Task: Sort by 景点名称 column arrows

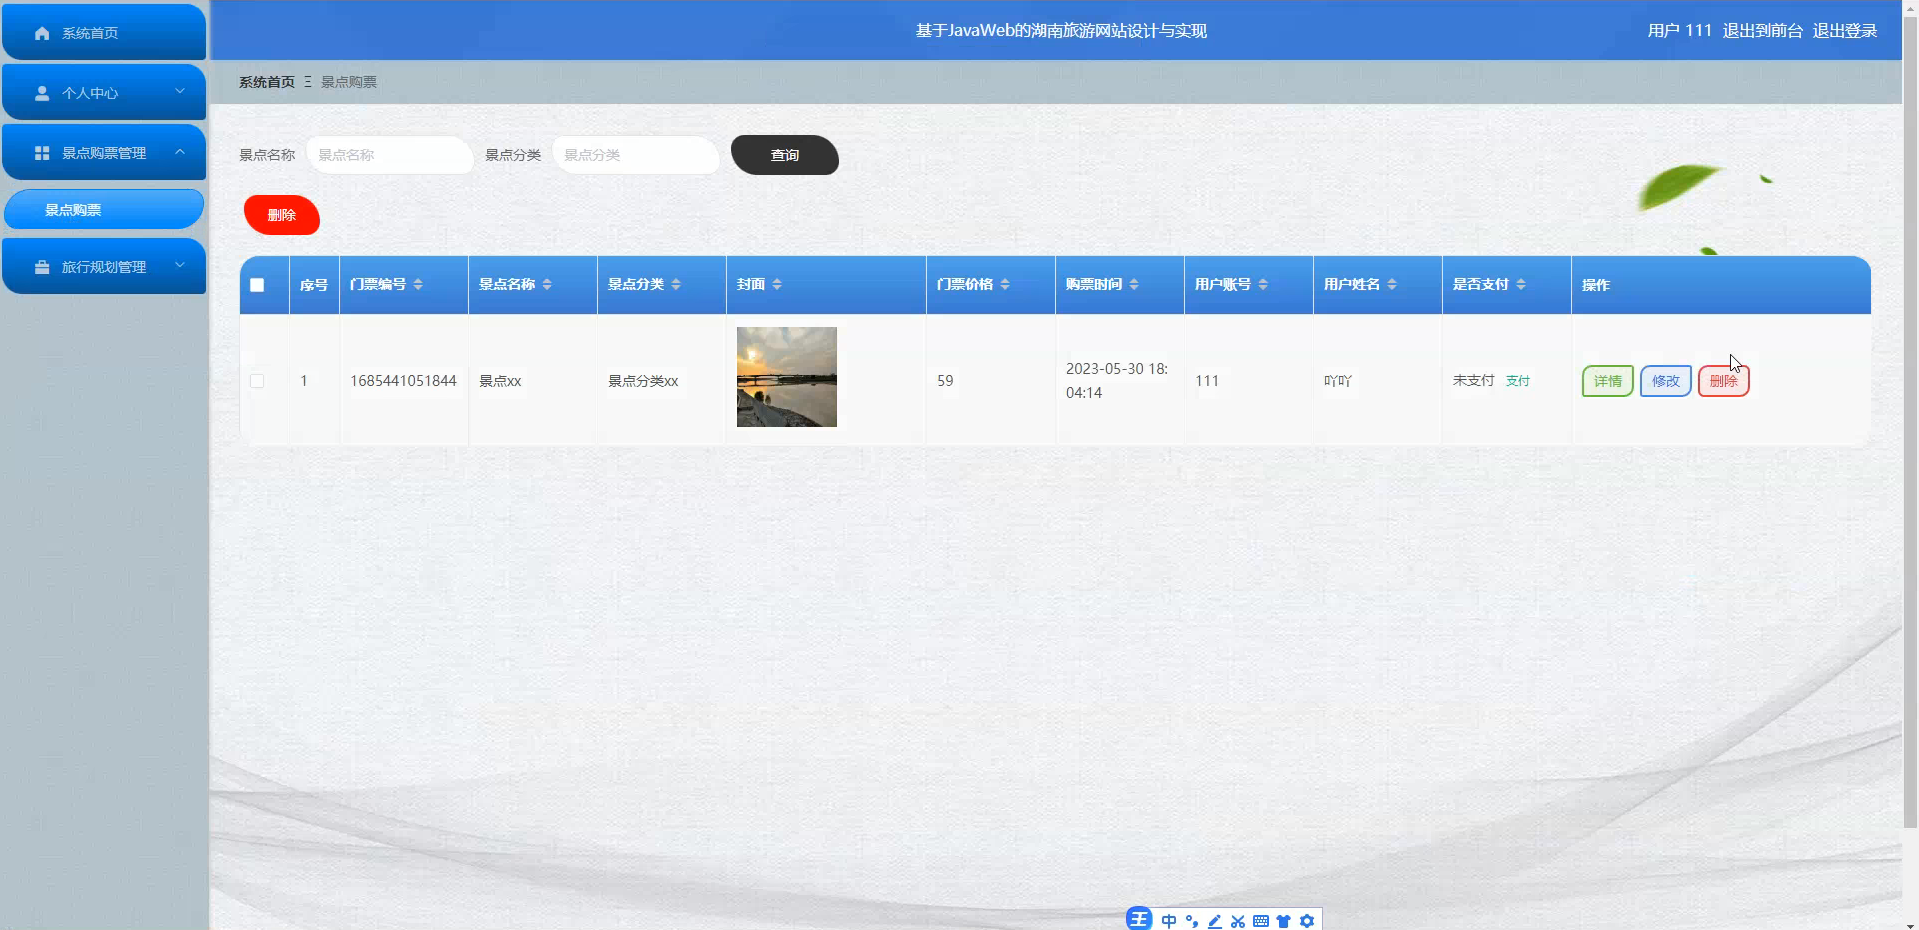Action: (x=547, y=285)
